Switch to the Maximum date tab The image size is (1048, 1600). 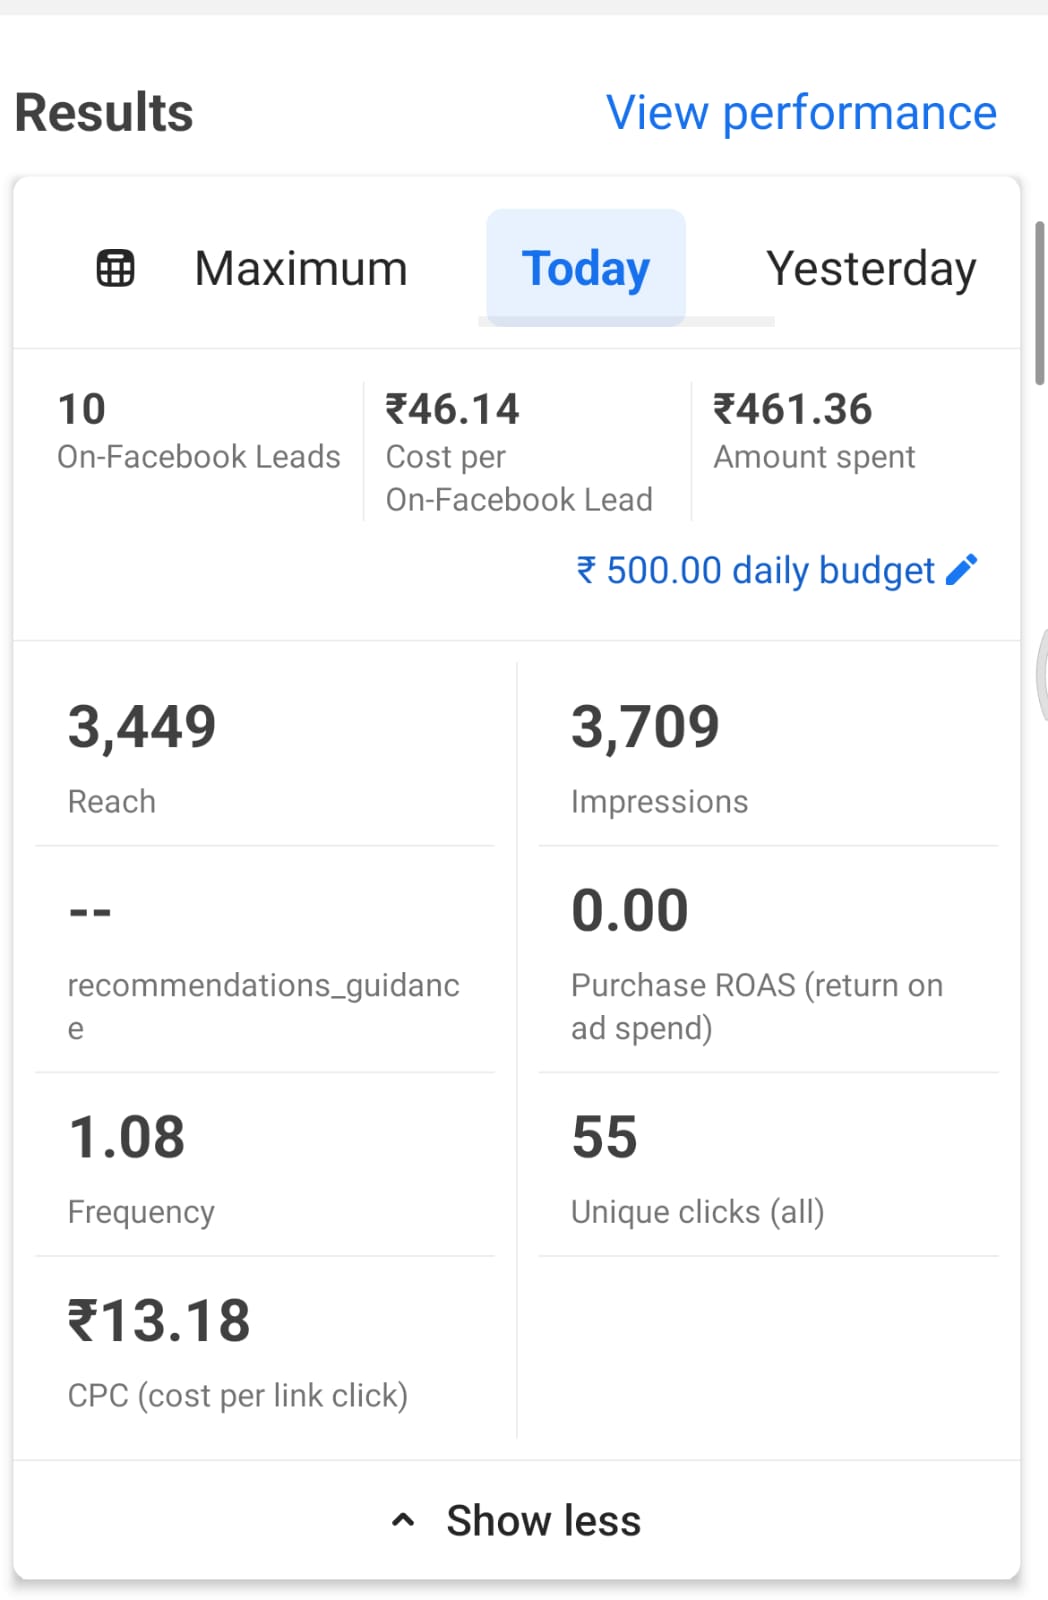tap(301, 268)
